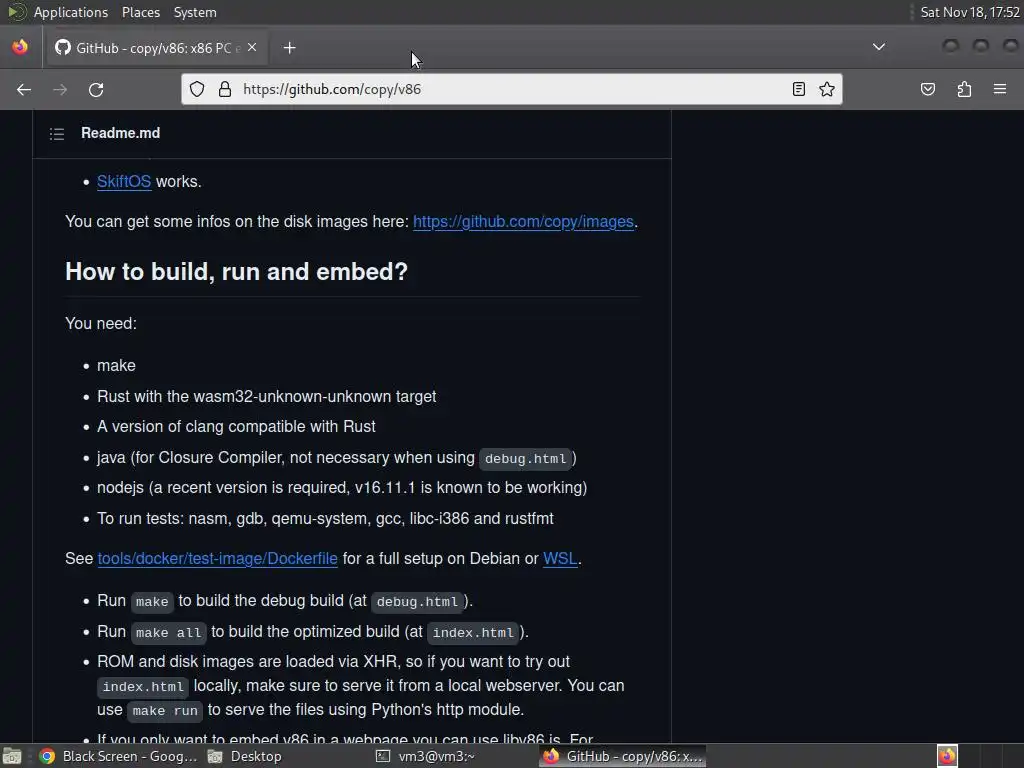The width and height of the screenshot is (1024, 768).
Task: Click the show desktop icon in taskbar
Action: pos(12,756)
